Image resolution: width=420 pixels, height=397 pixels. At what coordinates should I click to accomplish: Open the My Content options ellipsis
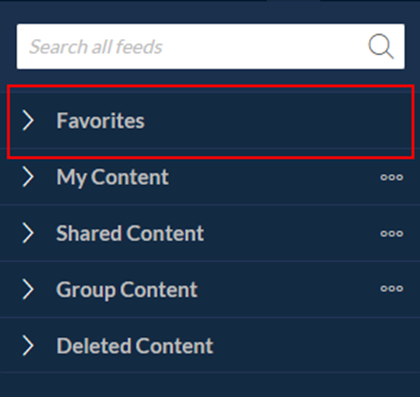392,177
